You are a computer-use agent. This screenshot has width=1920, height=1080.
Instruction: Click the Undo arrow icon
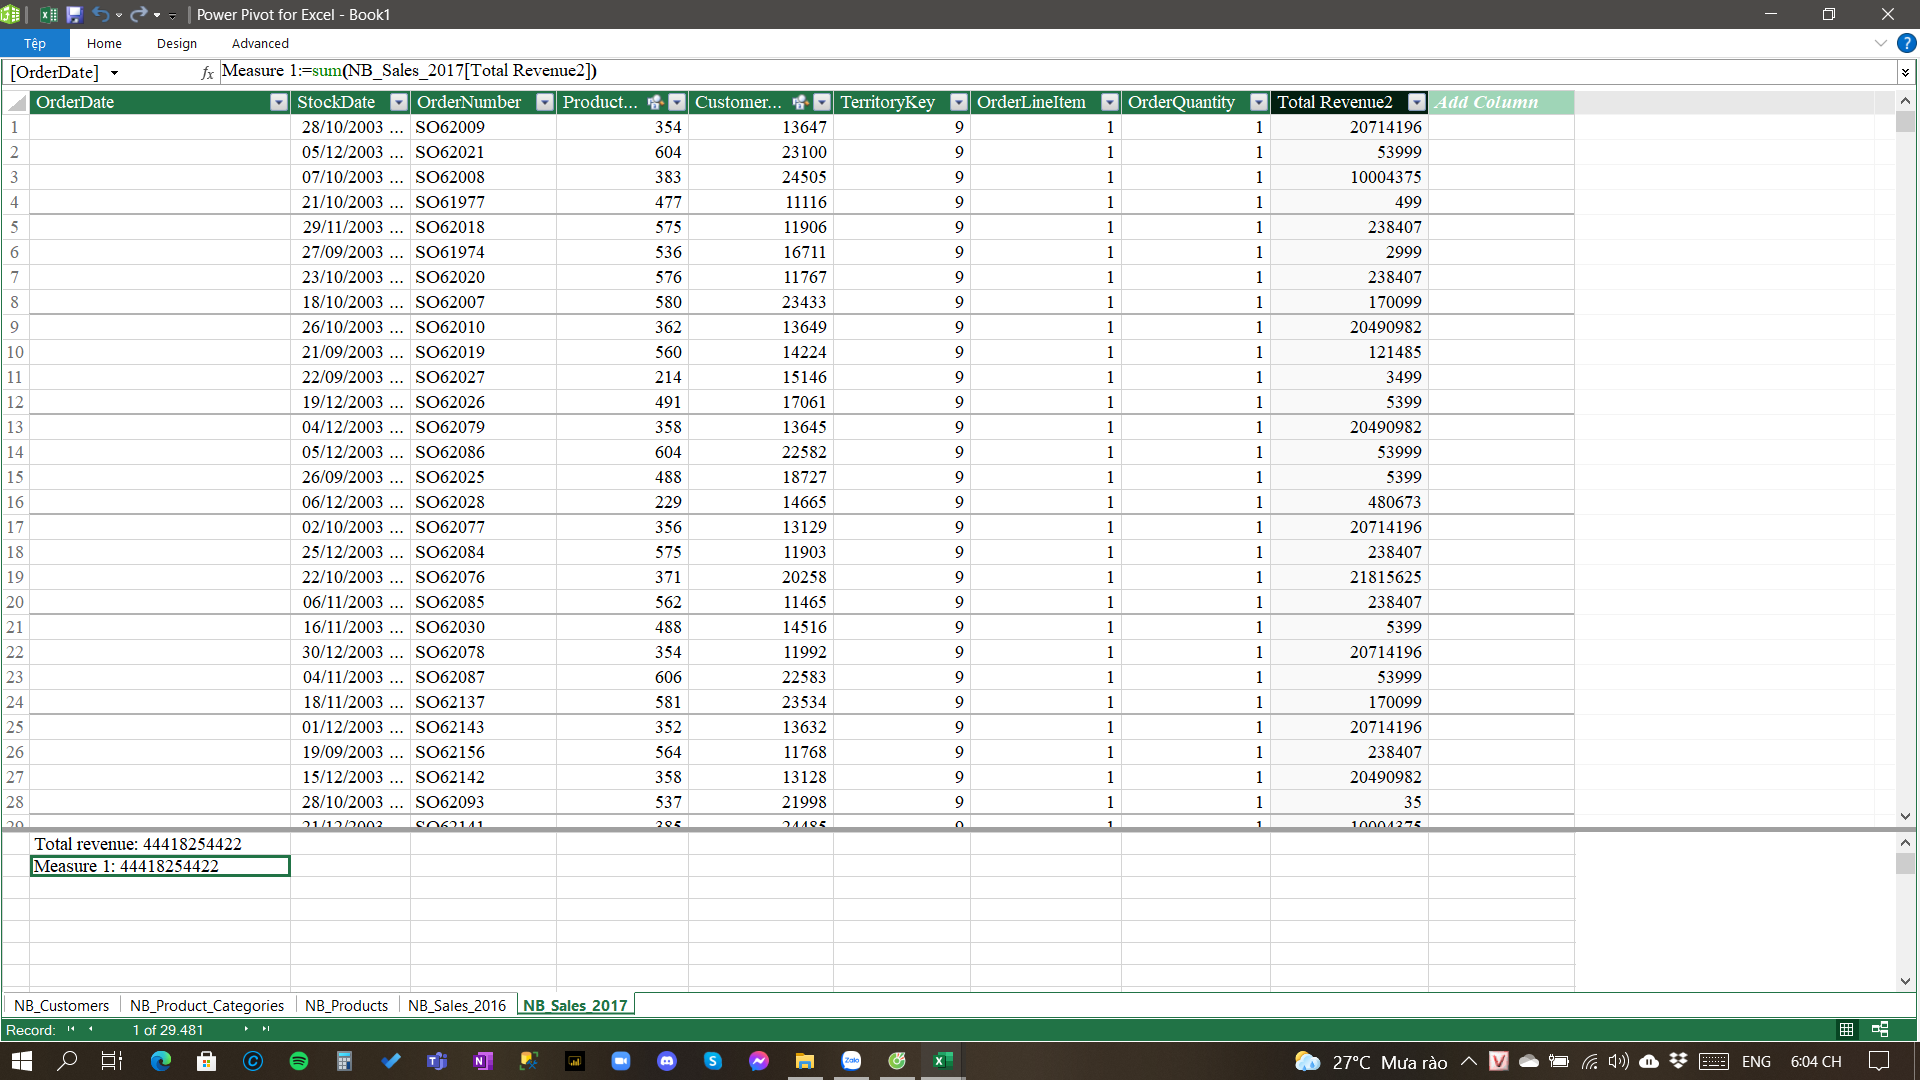(x=100, y=14)
